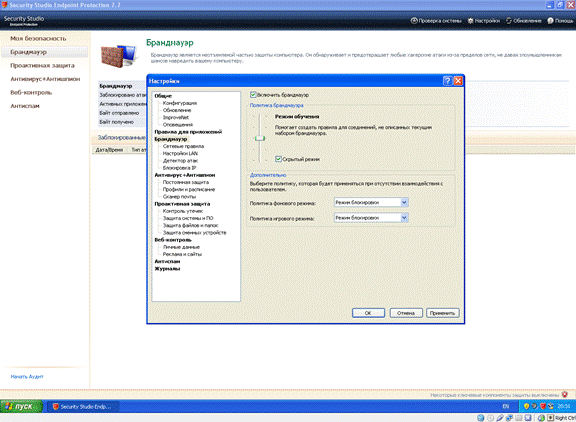This screenshot has height=422, width=576.
Task: Select Детектор атак tree item
Action: point(180,160)
